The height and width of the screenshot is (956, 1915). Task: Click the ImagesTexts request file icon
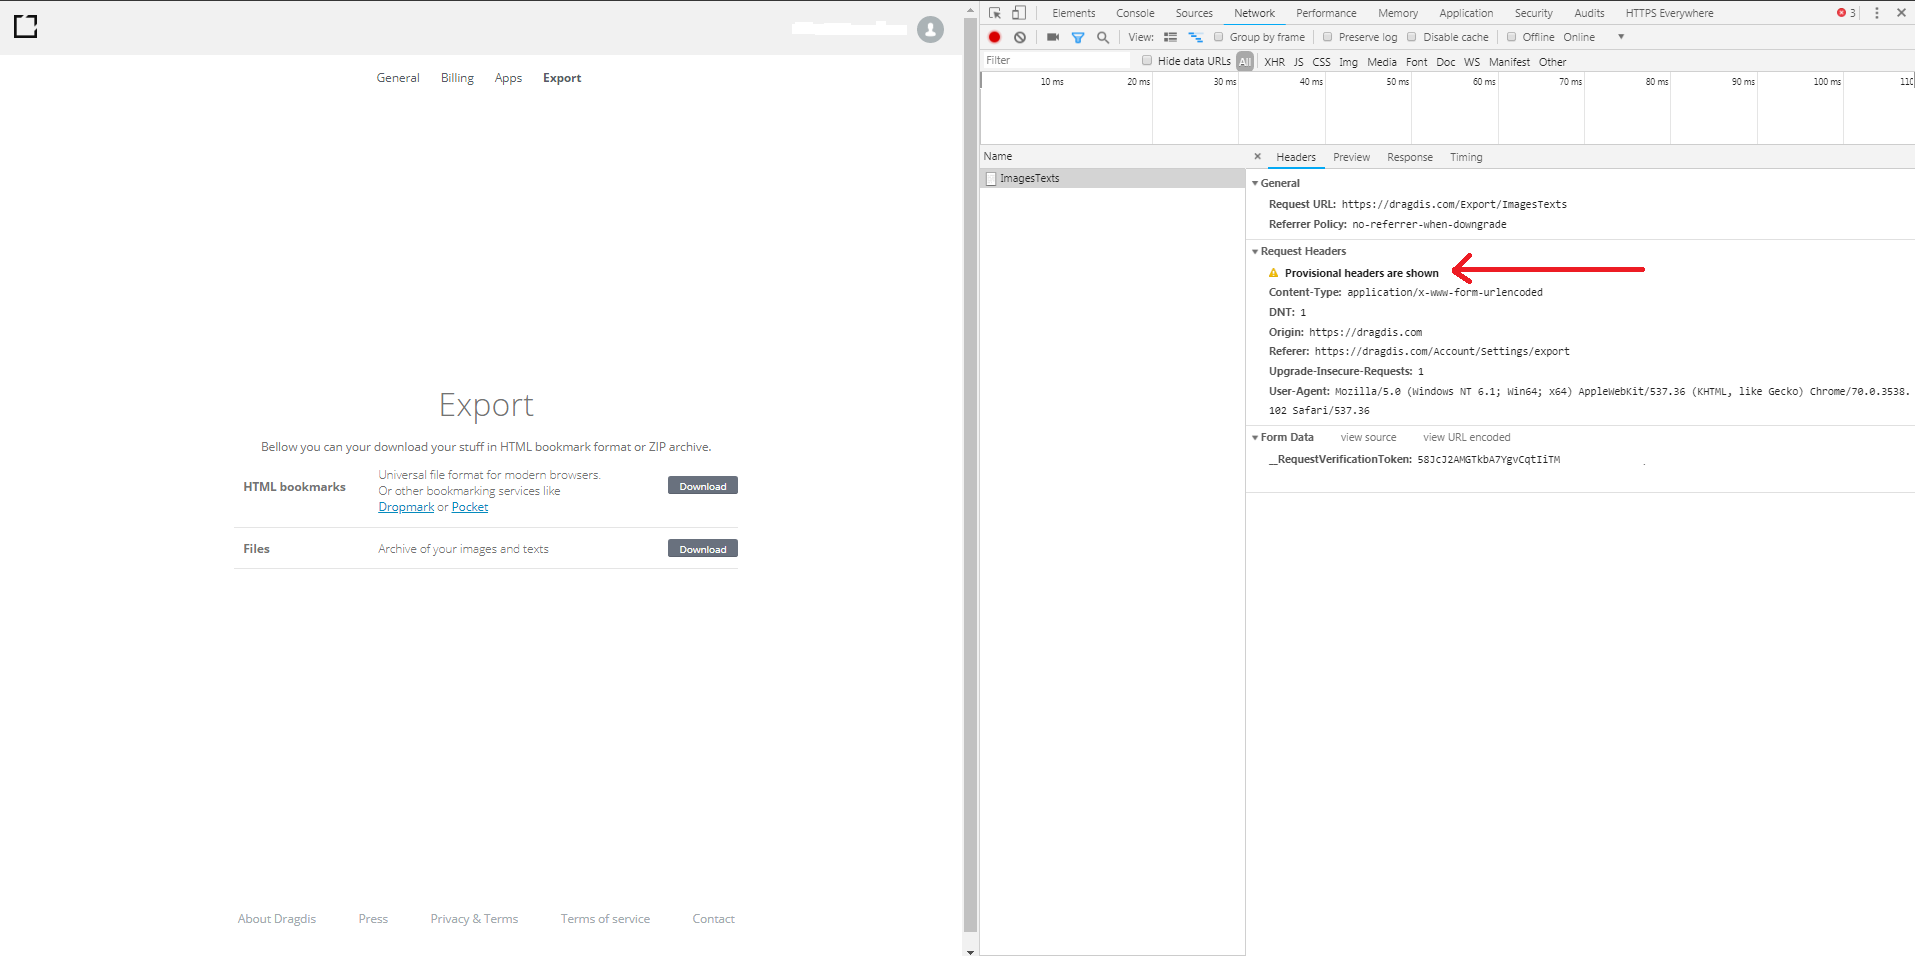click(x=991, y=178)
